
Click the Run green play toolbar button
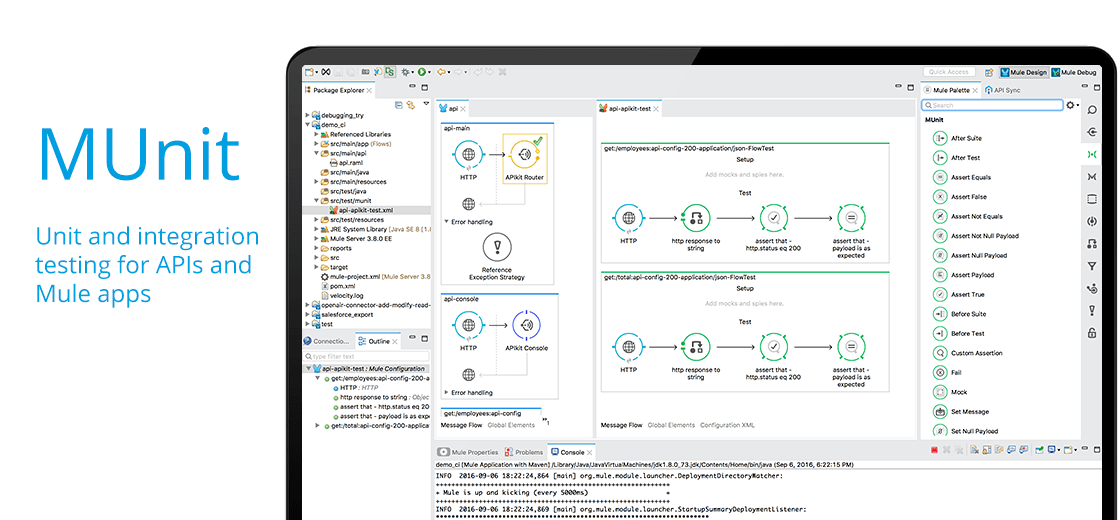tap(422, 72)
